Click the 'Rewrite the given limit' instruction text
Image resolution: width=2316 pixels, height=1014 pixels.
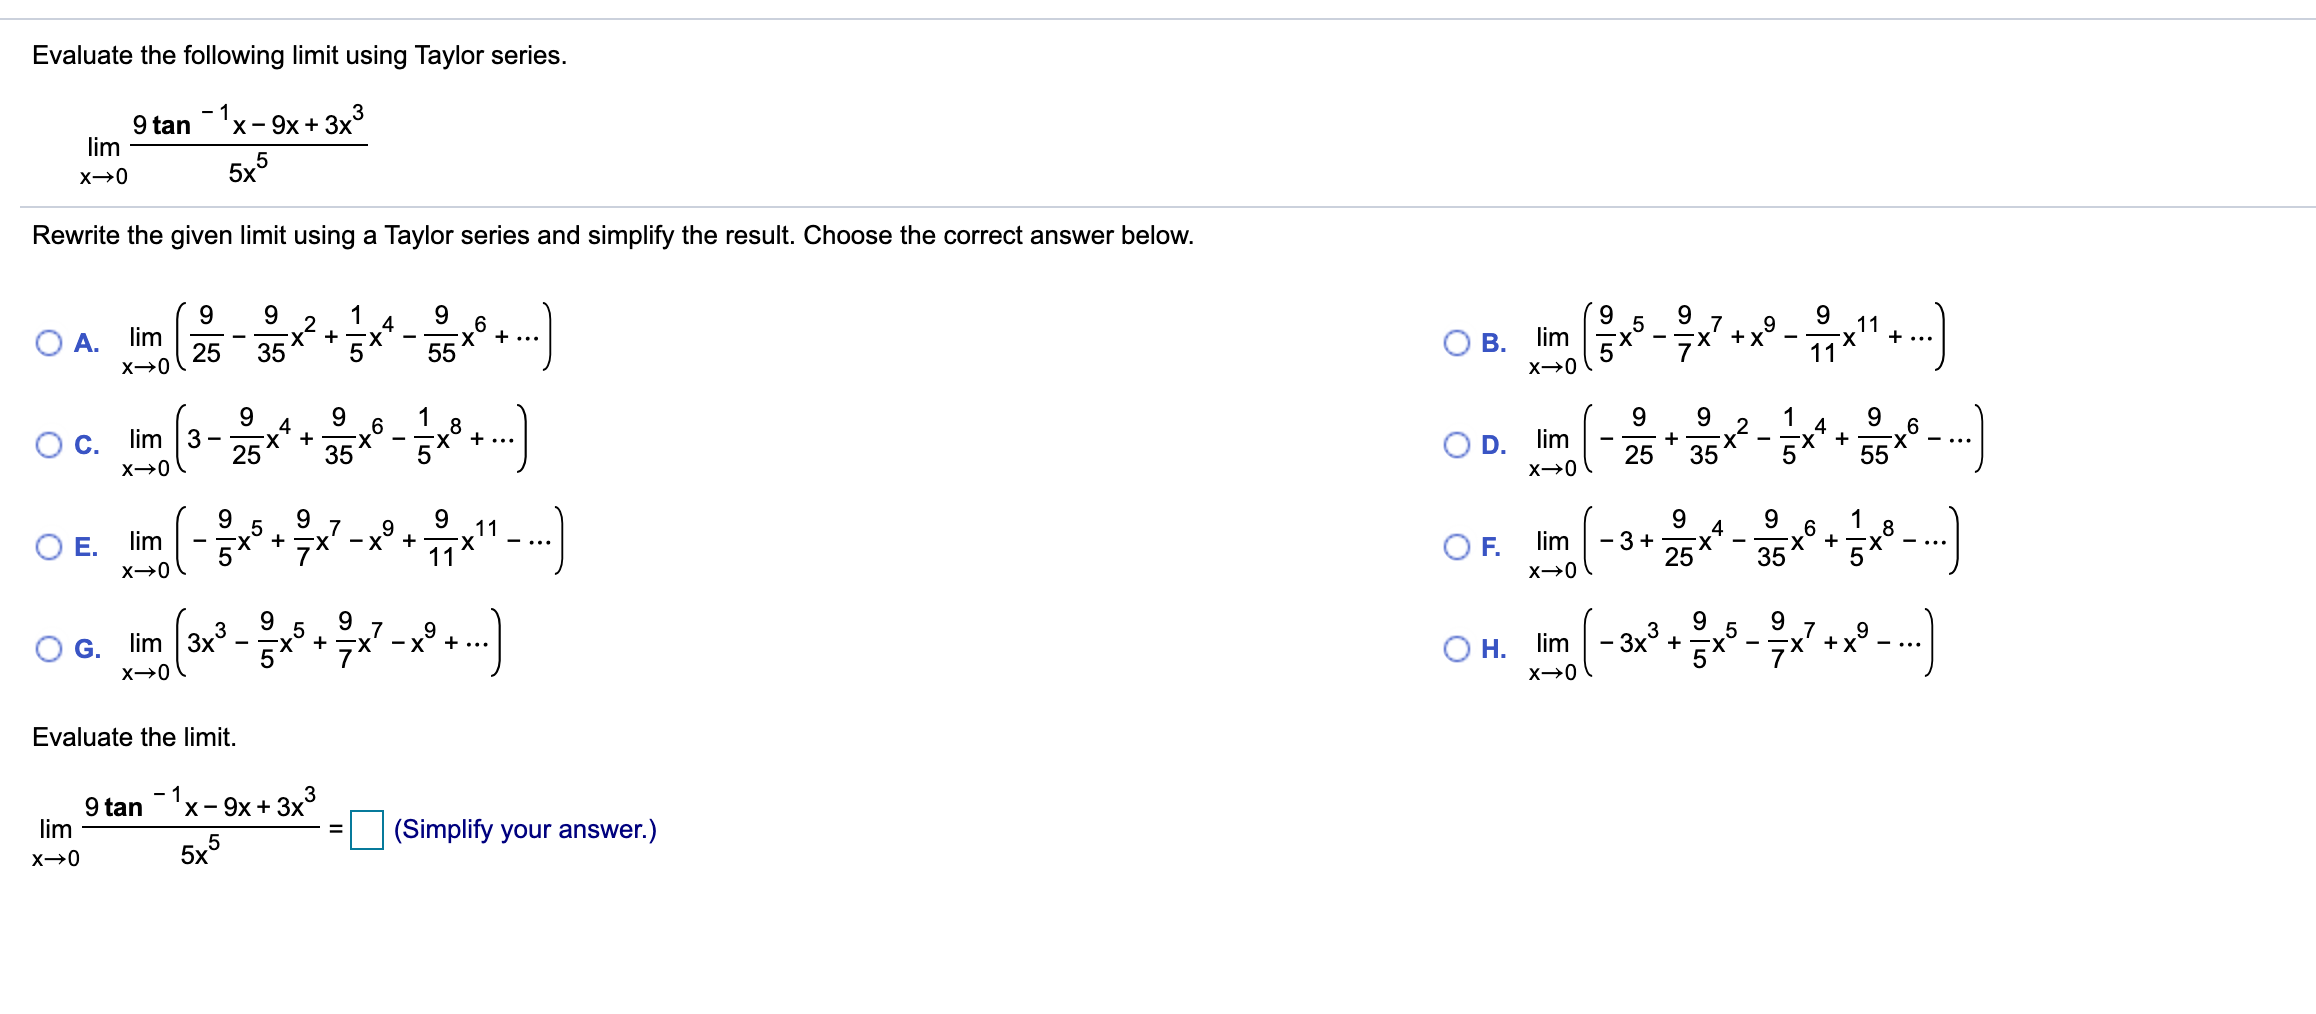coord(610,235)
